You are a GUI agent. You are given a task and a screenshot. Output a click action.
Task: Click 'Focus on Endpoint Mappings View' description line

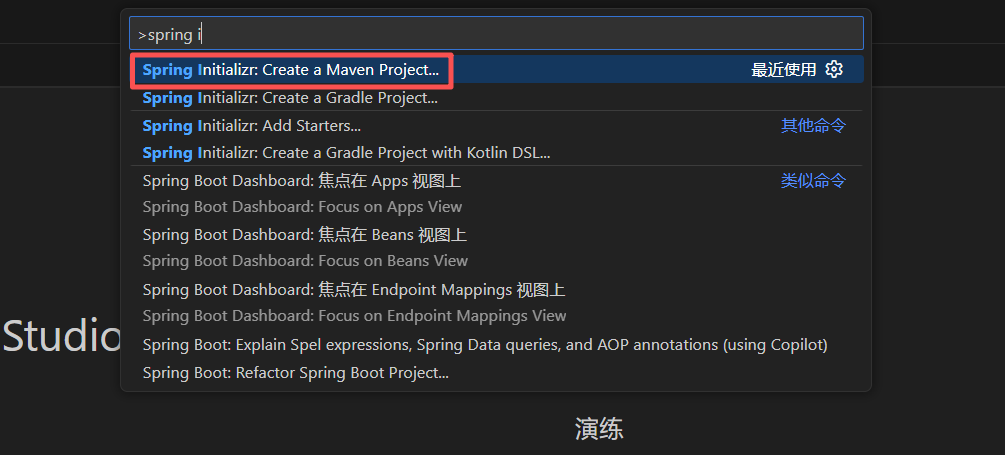354,316
